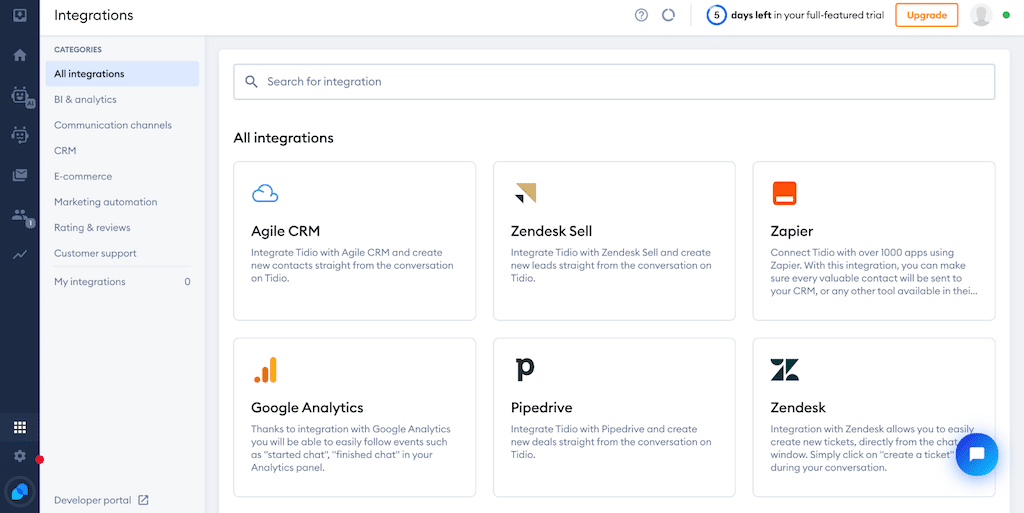The height and width of the screenshot is (513, 1024).
Task: Open the blue chat widget bubble
Action: 976,454
